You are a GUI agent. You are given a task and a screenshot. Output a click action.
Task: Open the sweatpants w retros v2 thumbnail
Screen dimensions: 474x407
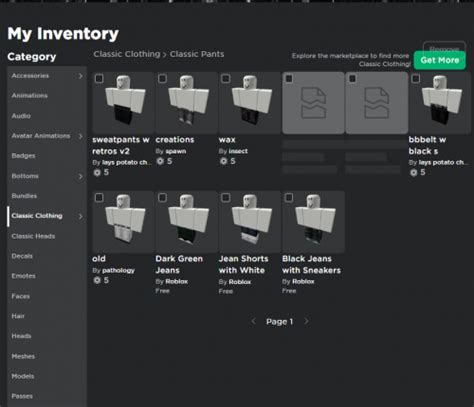tap(123, 103)
